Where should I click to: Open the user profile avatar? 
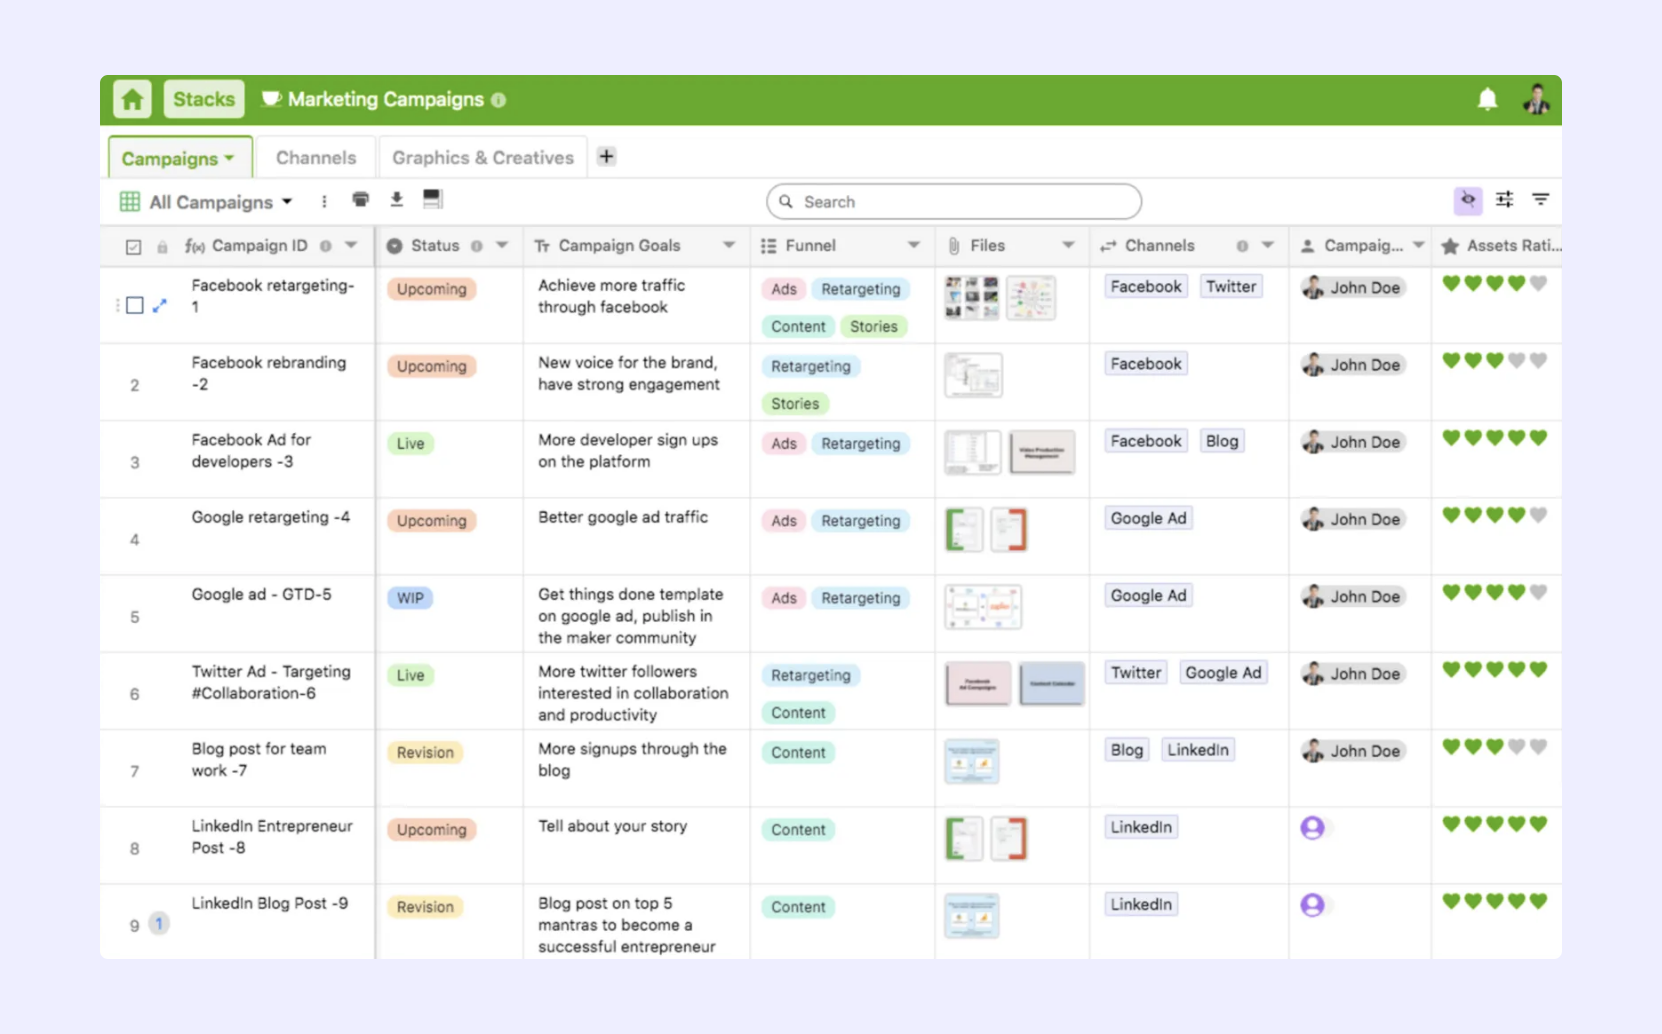1536,99
